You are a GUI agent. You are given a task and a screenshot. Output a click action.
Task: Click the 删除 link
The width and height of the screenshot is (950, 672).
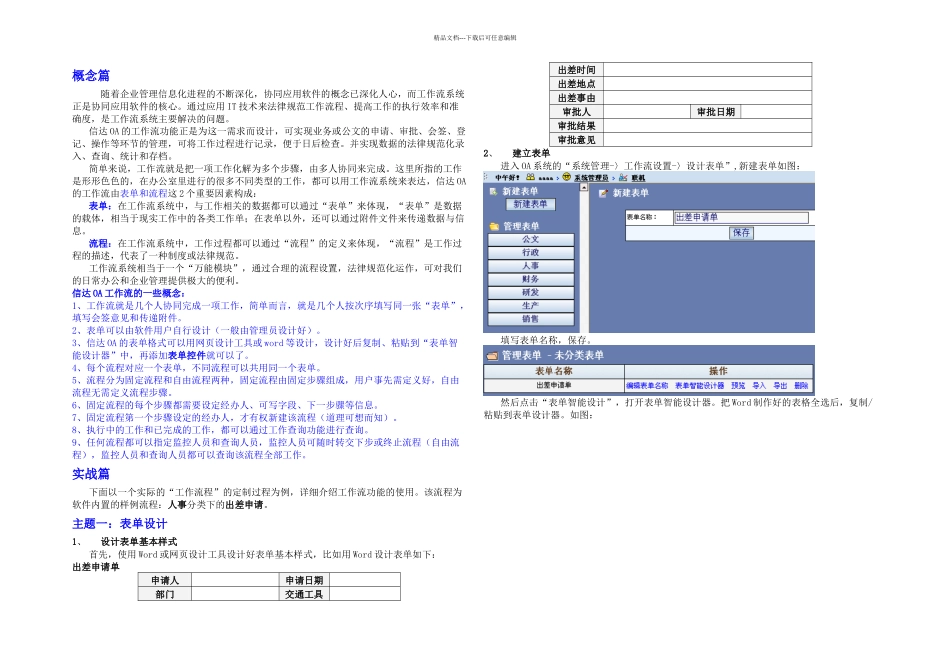click(801, 386)
